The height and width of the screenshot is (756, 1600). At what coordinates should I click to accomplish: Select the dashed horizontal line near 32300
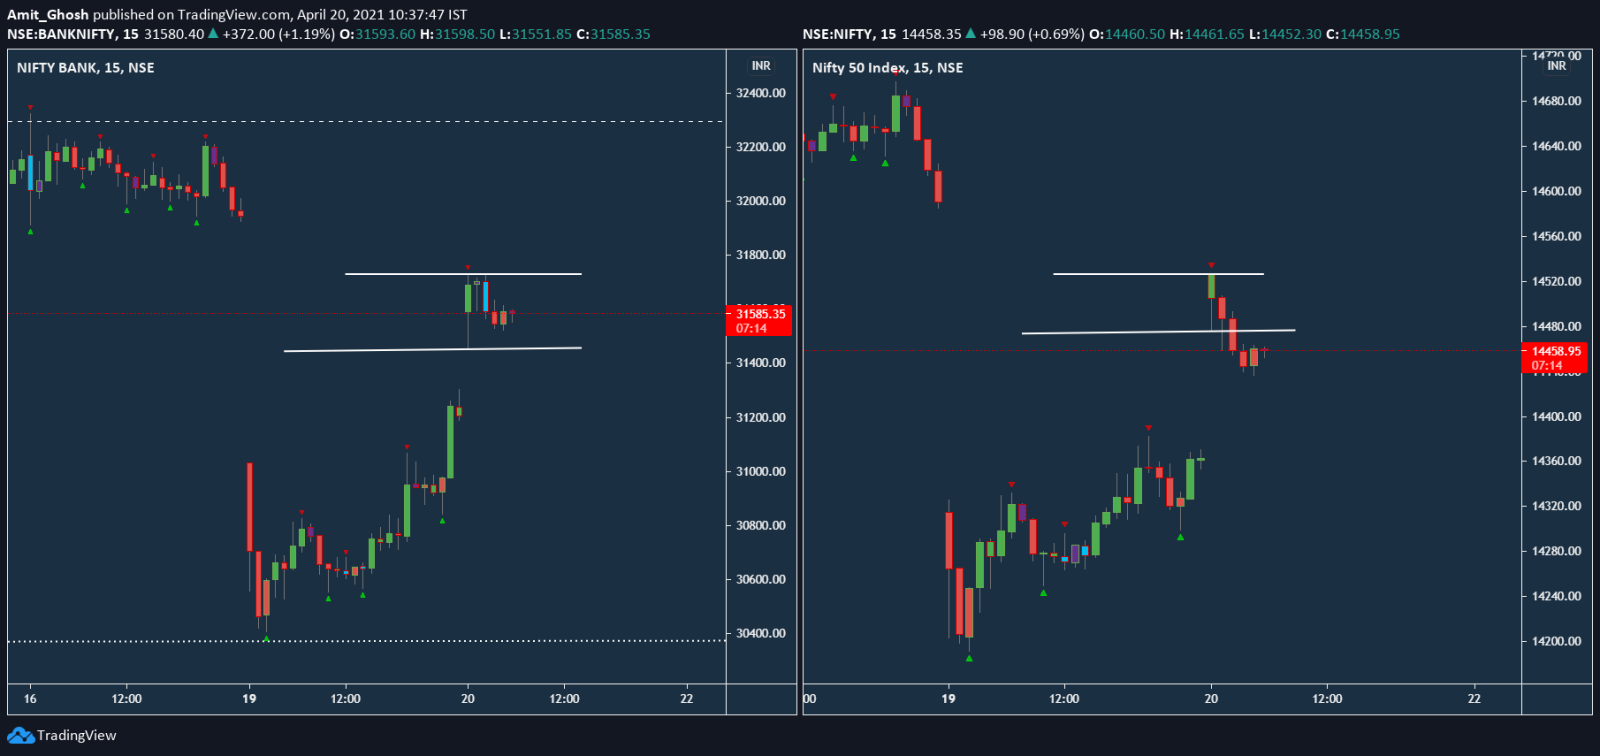tap(365, 122)
